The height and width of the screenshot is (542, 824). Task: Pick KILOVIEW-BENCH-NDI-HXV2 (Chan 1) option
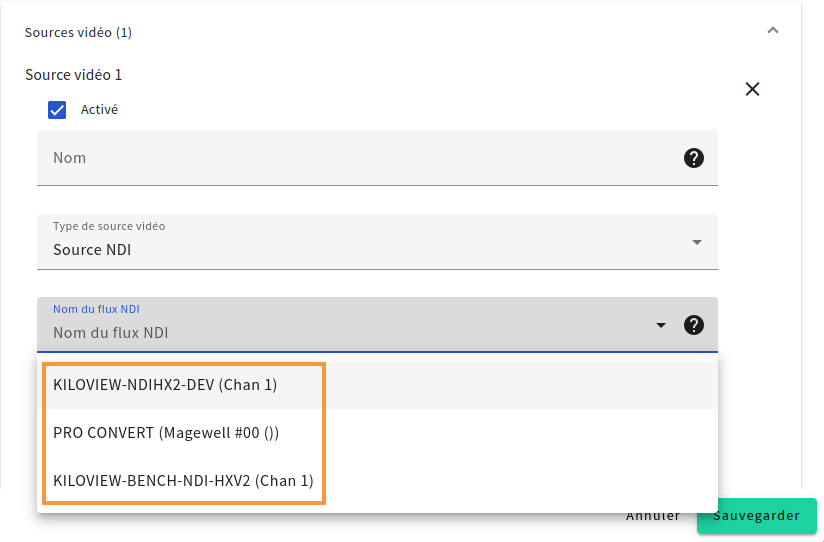[377, 480]
